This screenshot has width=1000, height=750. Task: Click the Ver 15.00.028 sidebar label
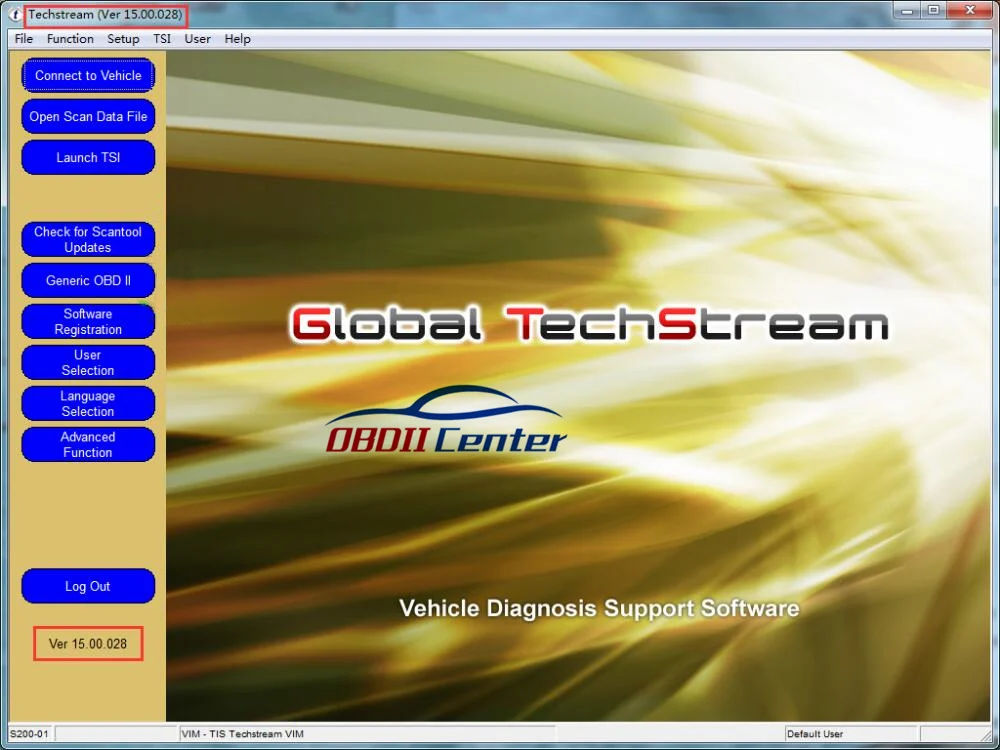88,643
